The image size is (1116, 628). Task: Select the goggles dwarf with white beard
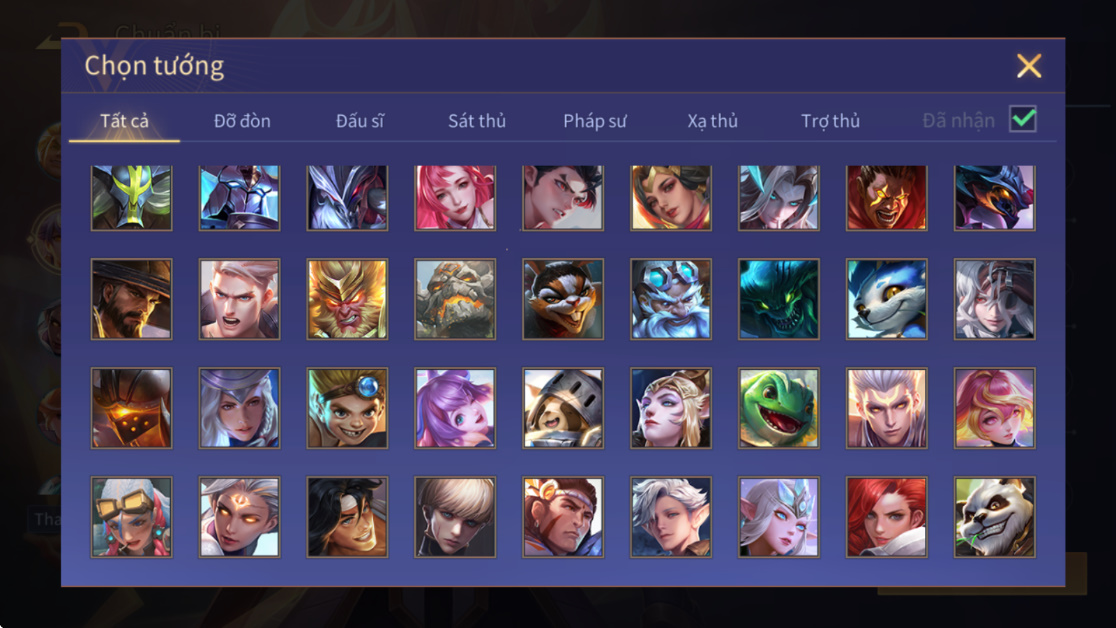[670, 299]
